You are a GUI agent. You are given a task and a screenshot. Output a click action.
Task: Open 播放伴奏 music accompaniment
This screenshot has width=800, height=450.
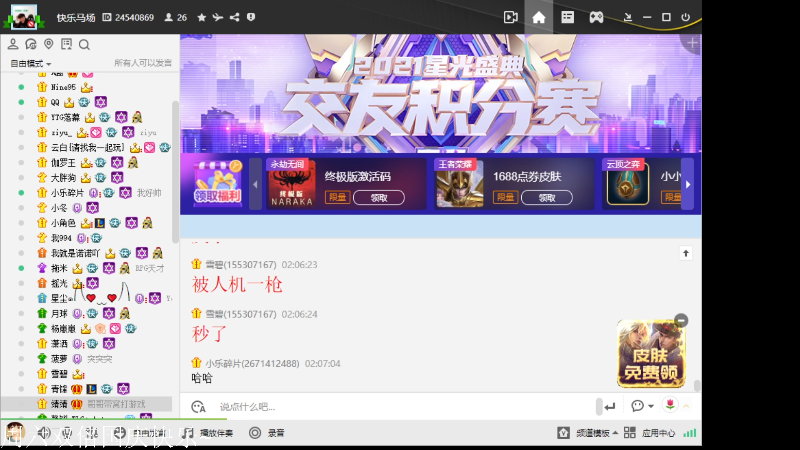[209, 433]
